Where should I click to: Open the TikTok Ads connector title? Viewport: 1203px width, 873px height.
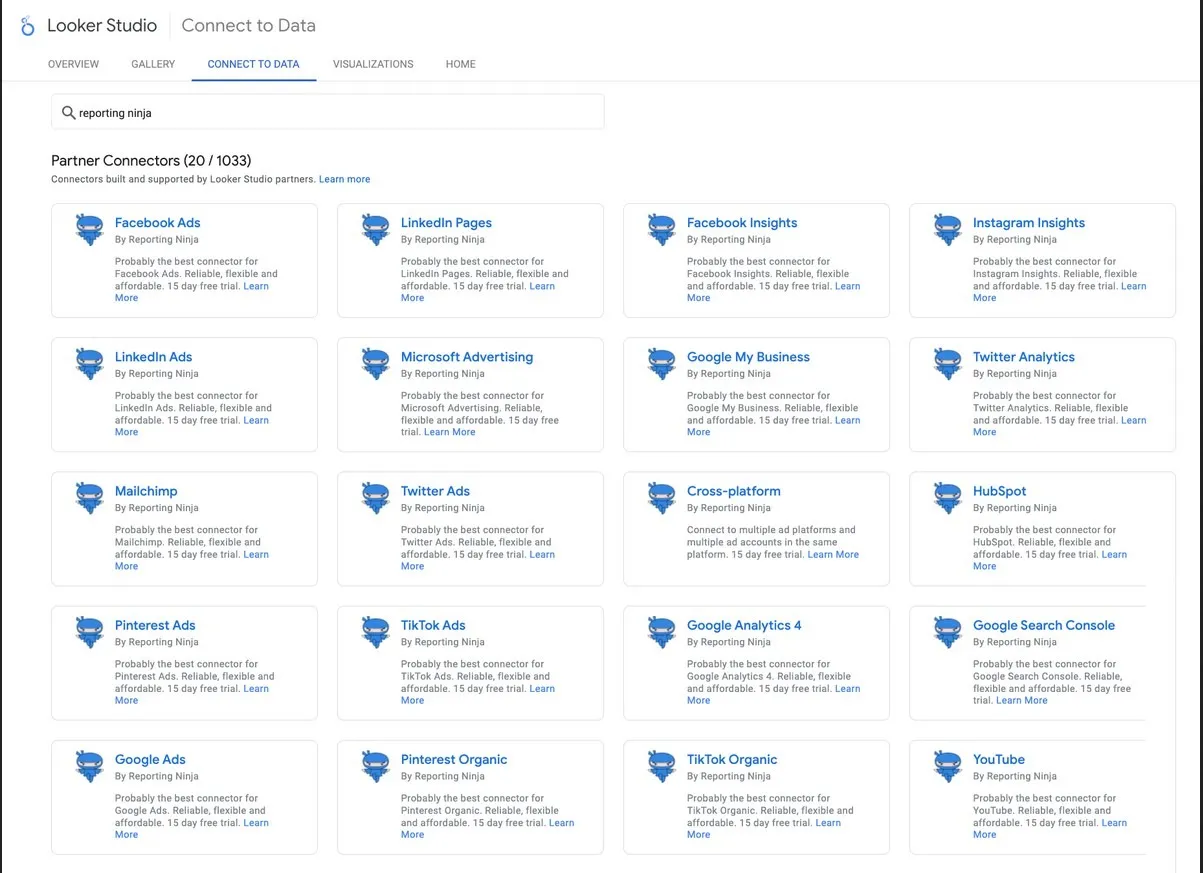[x=433, y=625]
